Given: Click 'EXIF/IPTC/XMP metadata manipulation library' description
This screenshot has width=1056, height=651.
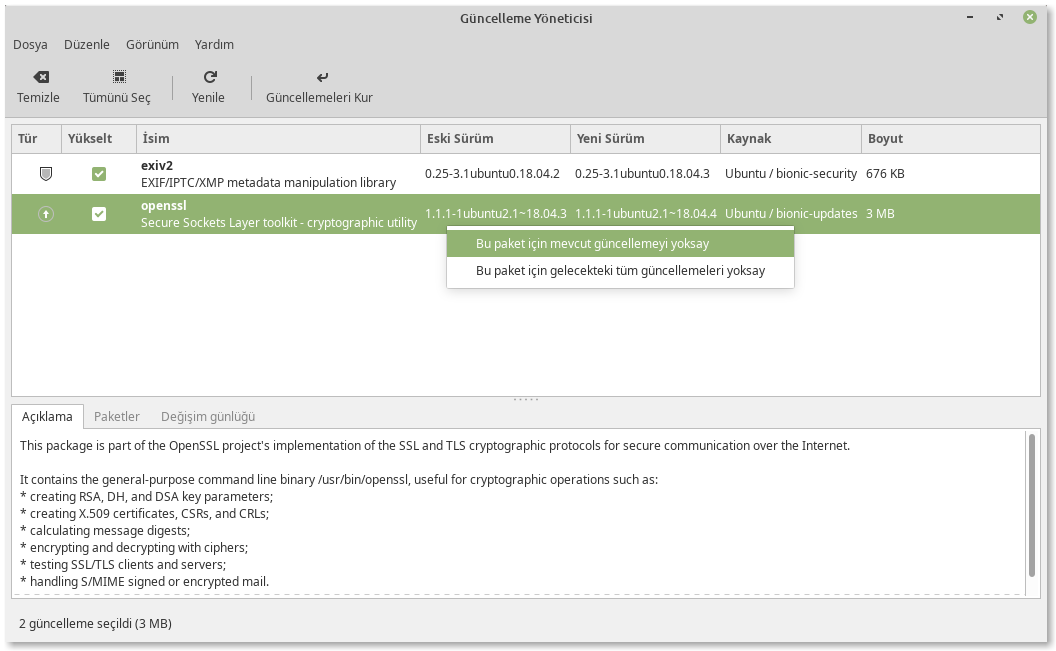Looking at the screenshot, I should pos(269,182).
